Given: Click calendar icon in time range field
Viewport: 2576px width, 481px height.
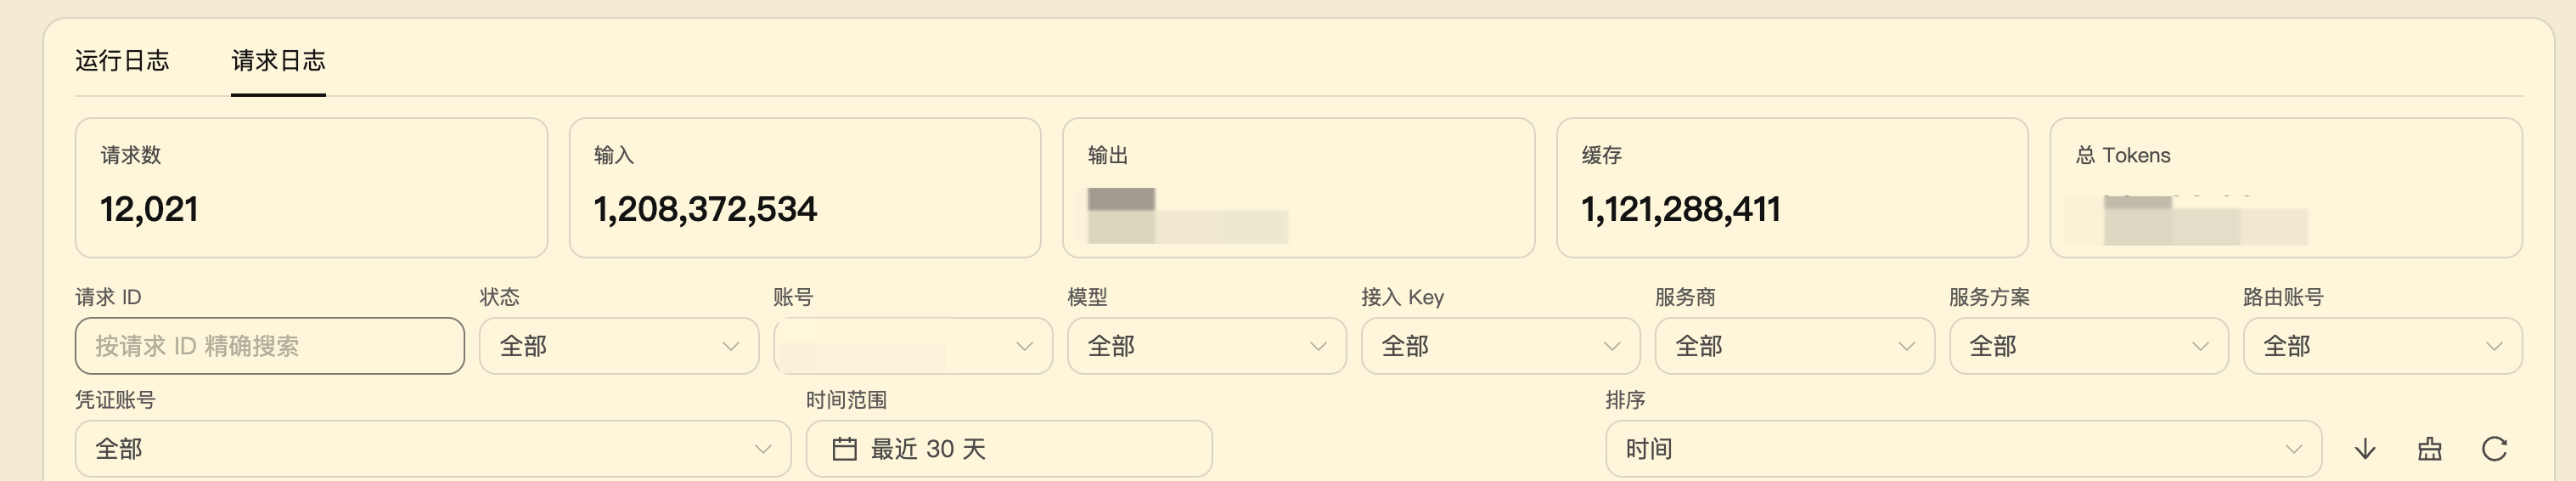Looking at the screenshot, I should 844,449.
